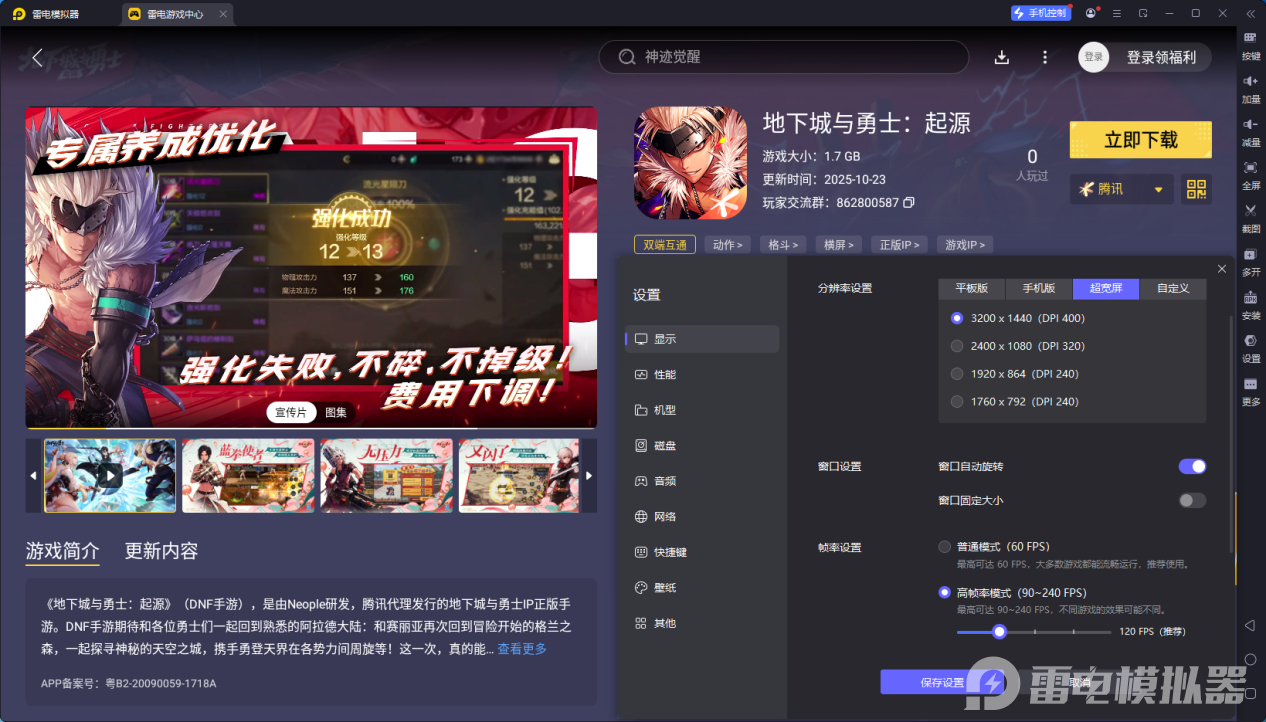Viewport: 1266px width, 722px height.
Task: Switch to 更新内容 tab
Action: 161,551
